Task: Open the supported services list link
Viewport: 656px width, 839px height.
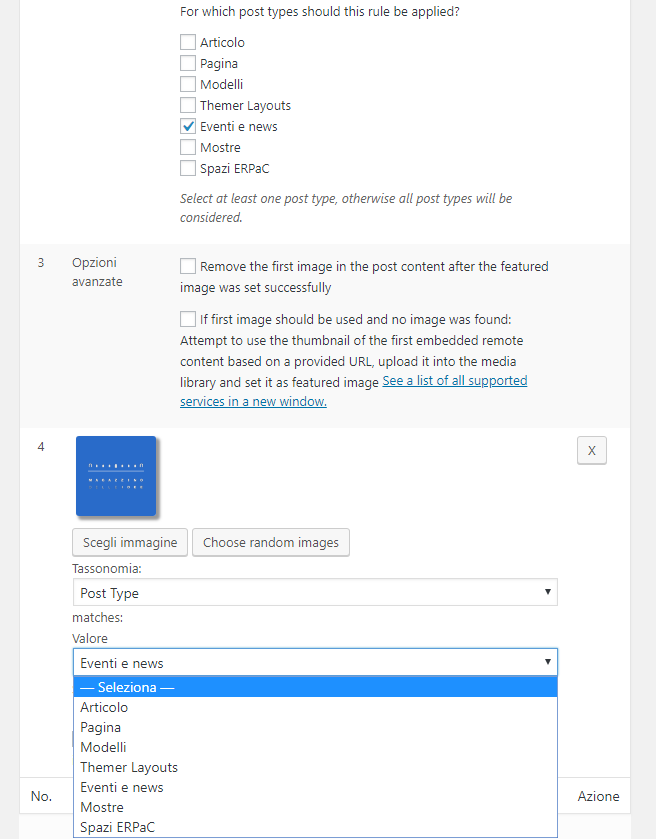Action: [354, 391]
